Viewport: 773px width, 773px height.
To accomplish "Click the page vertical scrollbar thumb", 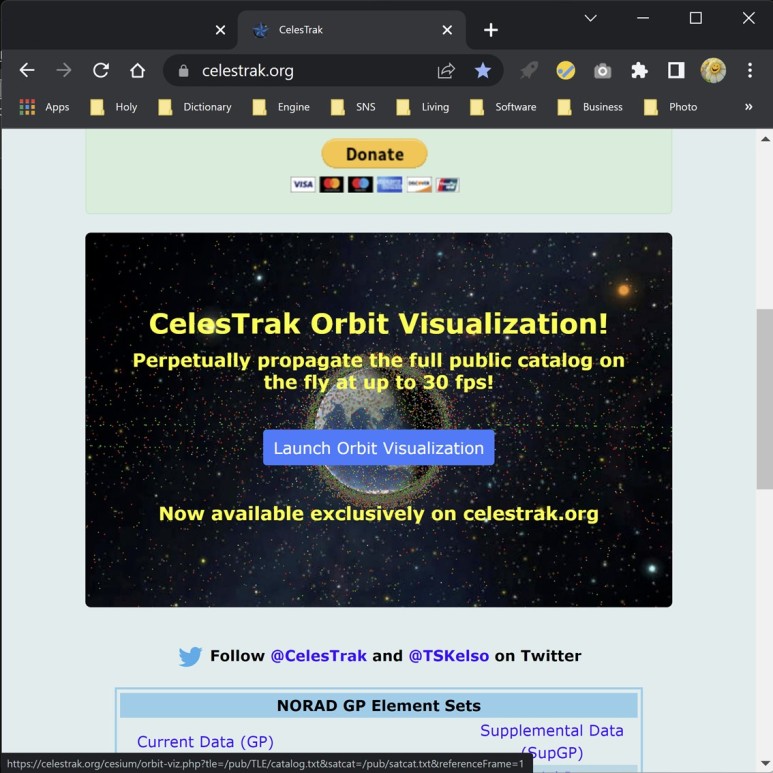I will tap(765, 399).
